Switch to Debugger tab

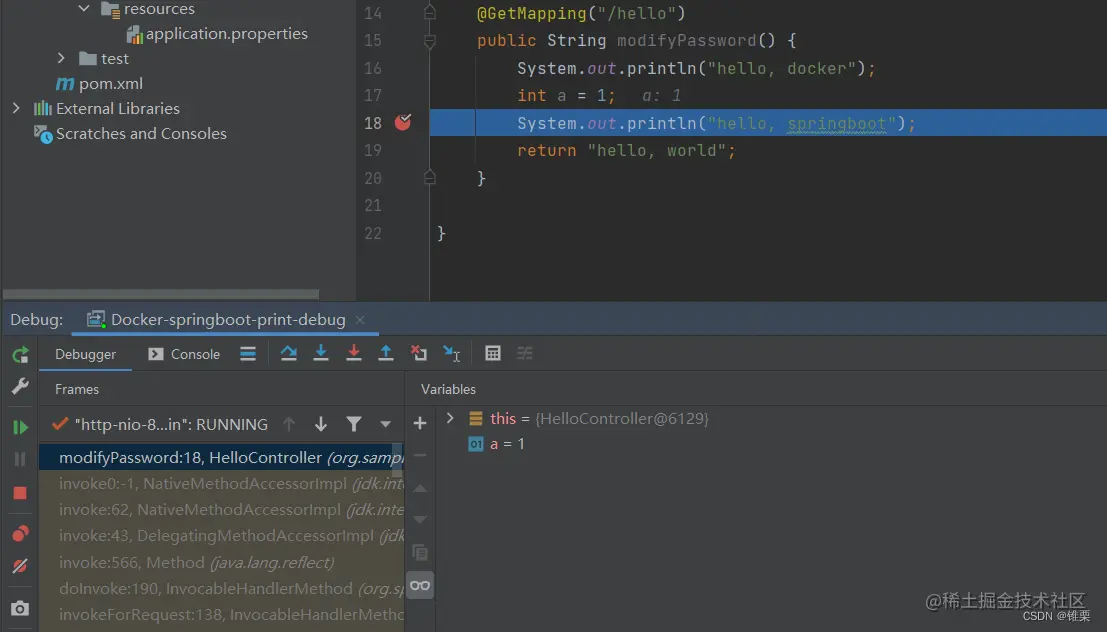coord(85,354)
